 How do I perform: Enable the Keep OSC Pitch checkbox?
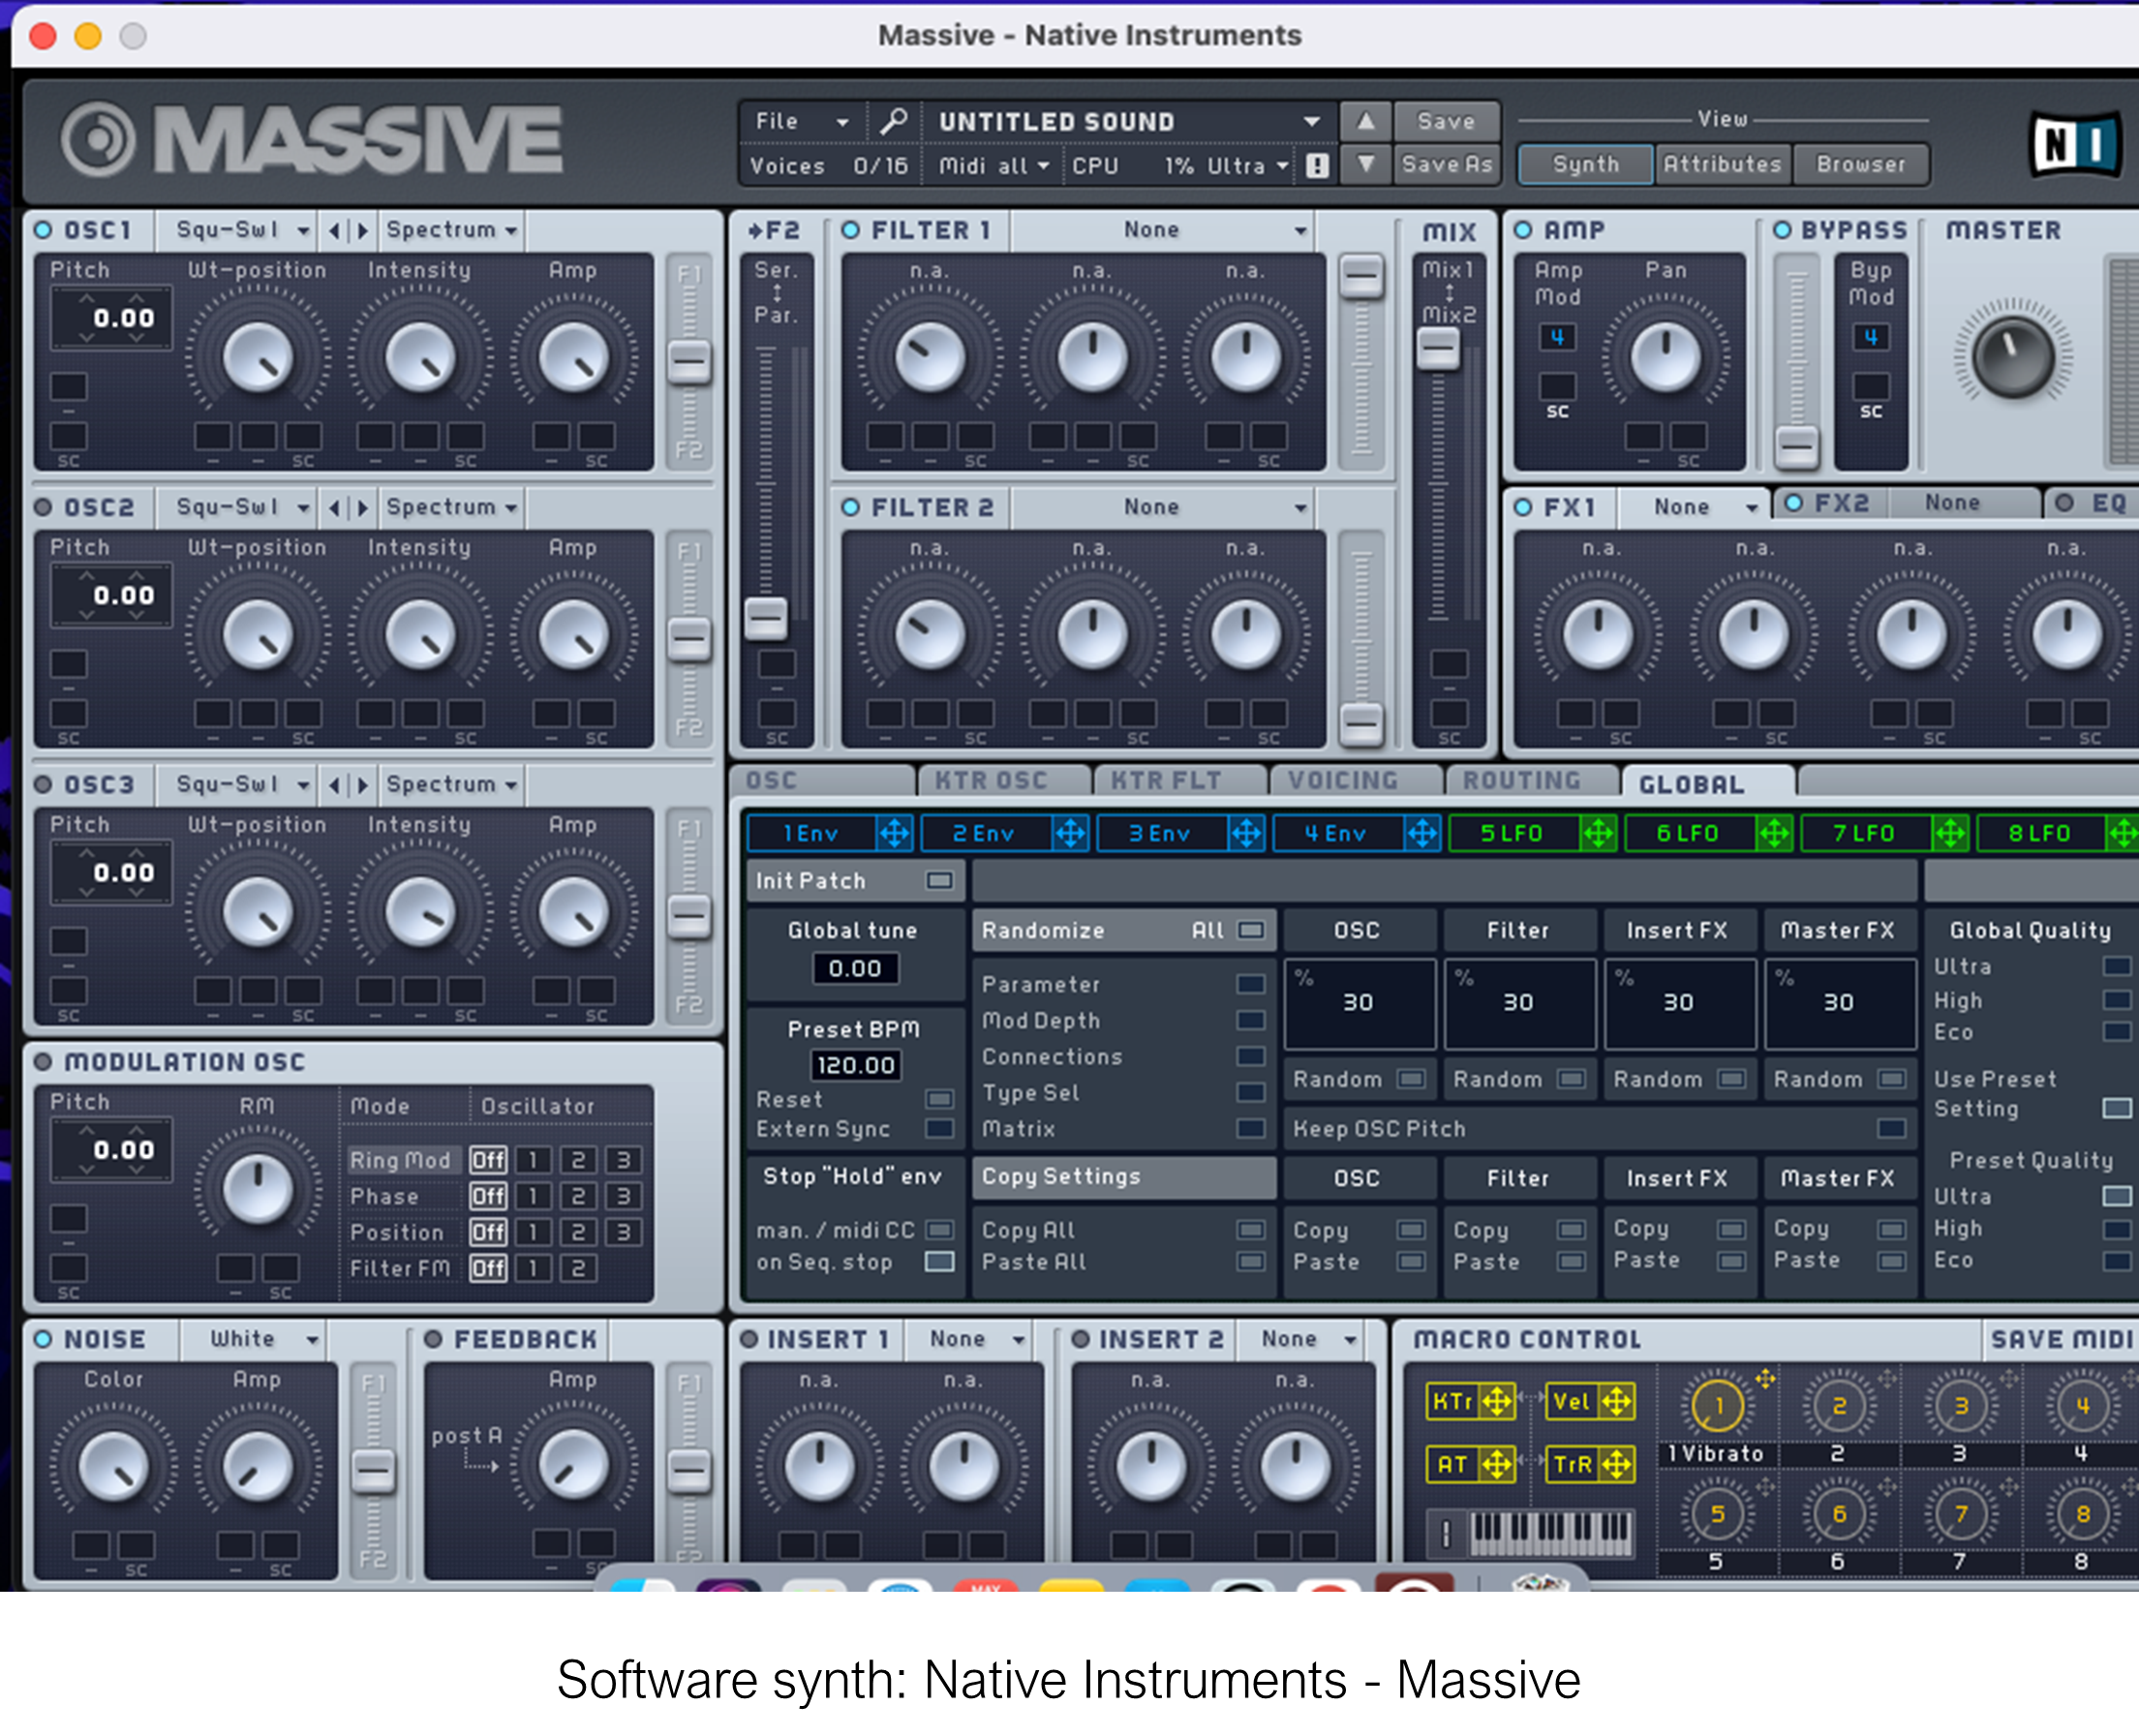pyautogui.click(x=1890, y=1128)
